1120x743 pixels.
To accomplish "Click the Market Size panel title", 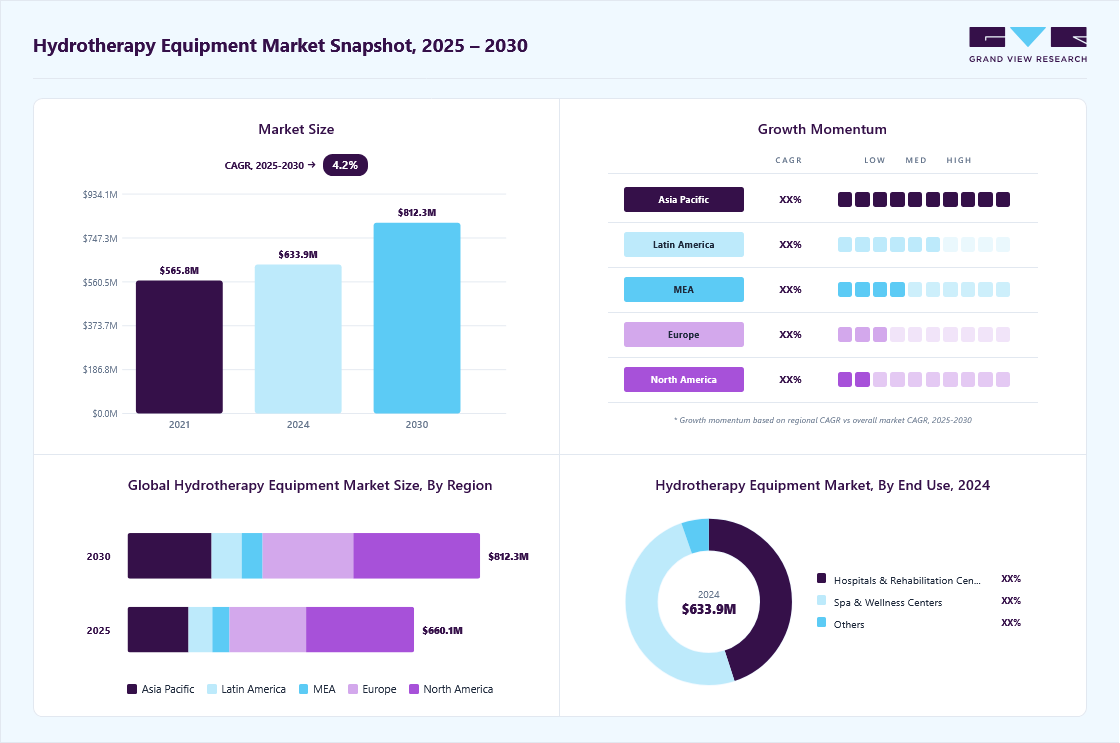I will pos(296,129).
